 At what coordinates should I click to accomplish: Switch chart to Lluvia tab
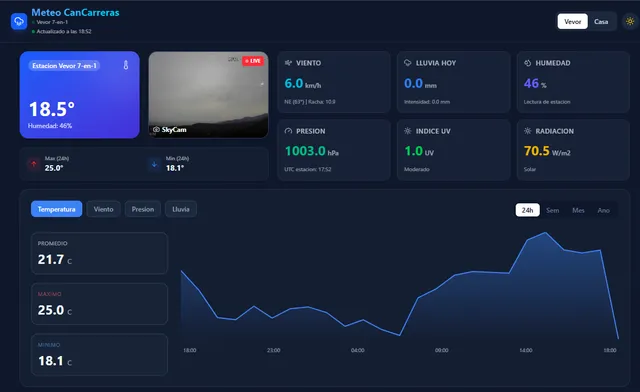(x=181, y=209)
